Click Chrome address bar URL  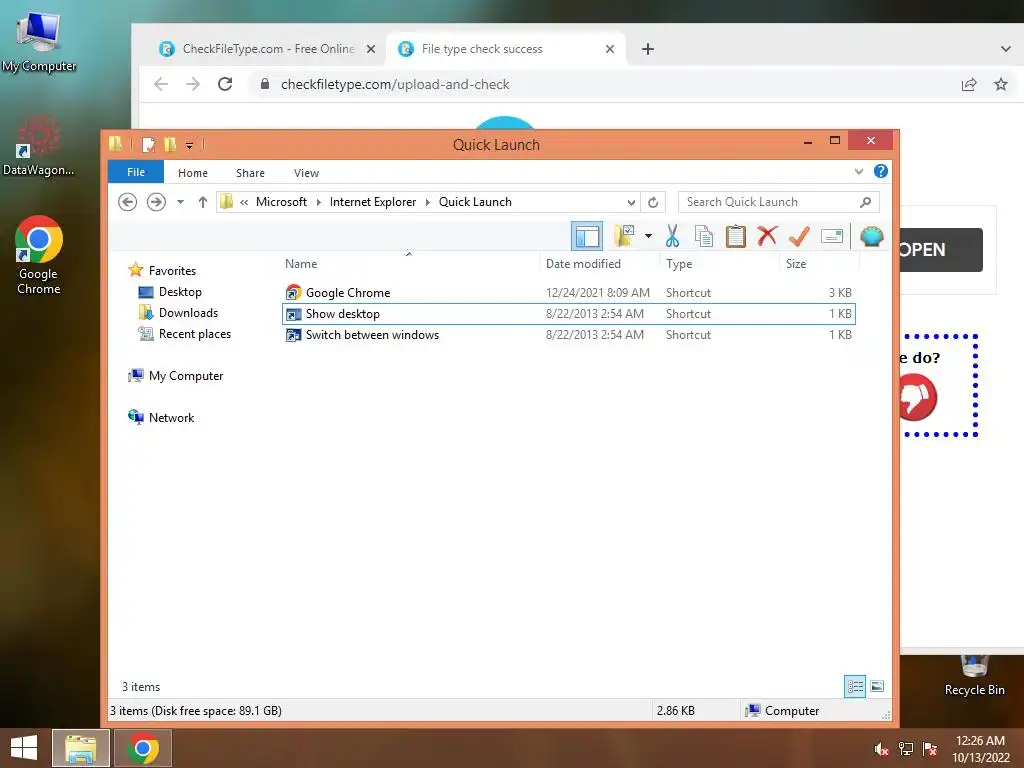pos(395,84)
